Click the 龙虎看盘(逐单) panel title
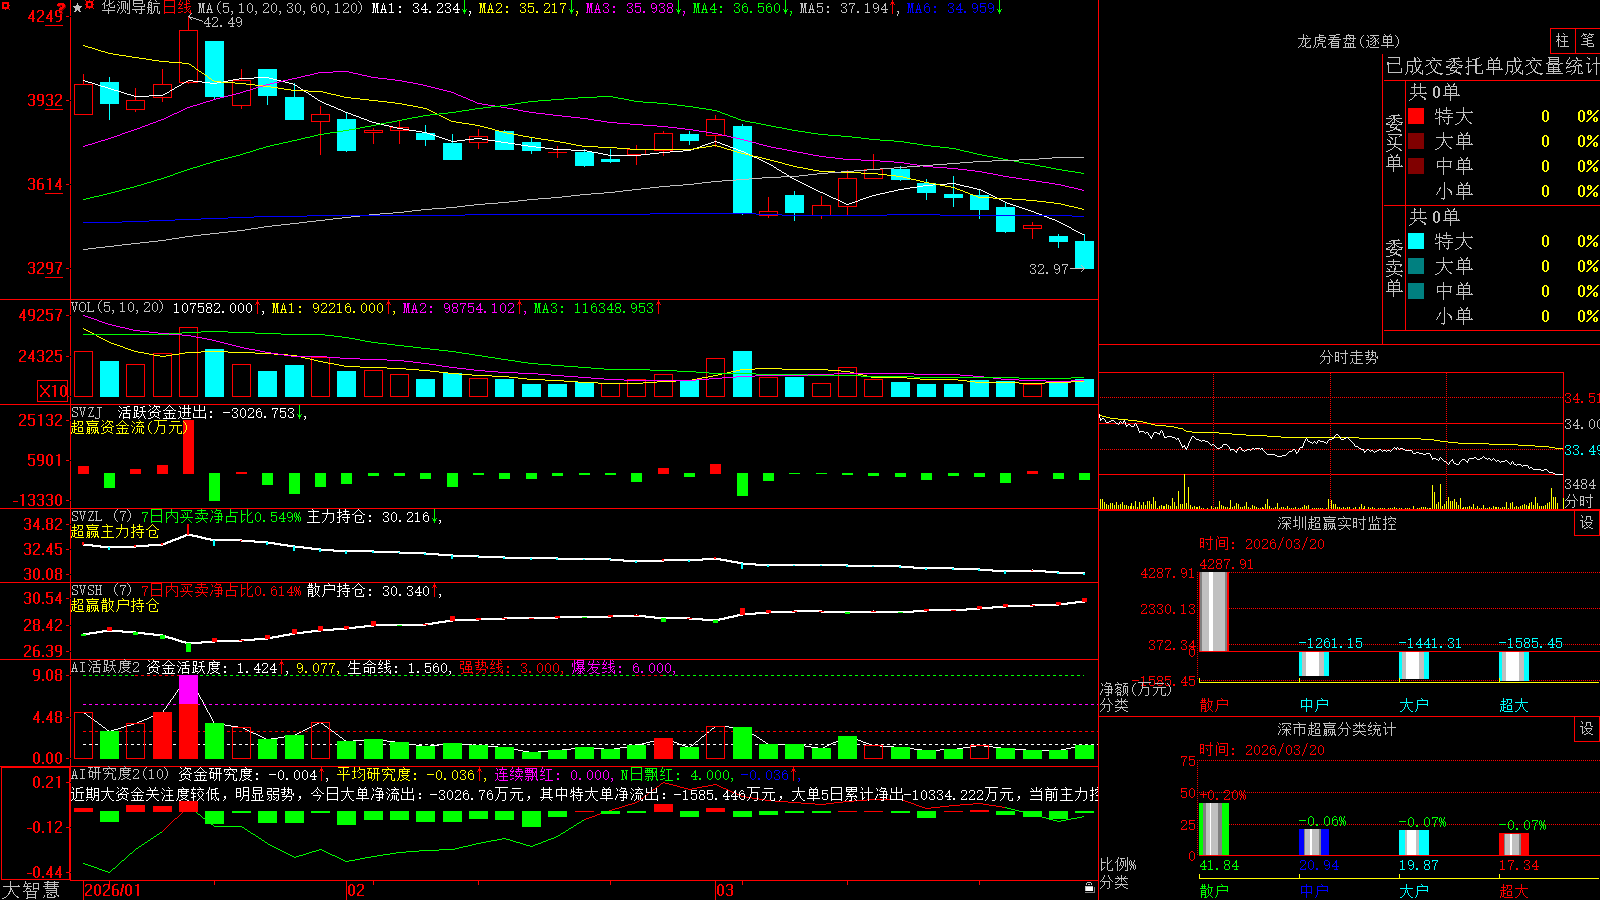The width and height of the screenshot is (1600, 900). (x=1349, y=41)
